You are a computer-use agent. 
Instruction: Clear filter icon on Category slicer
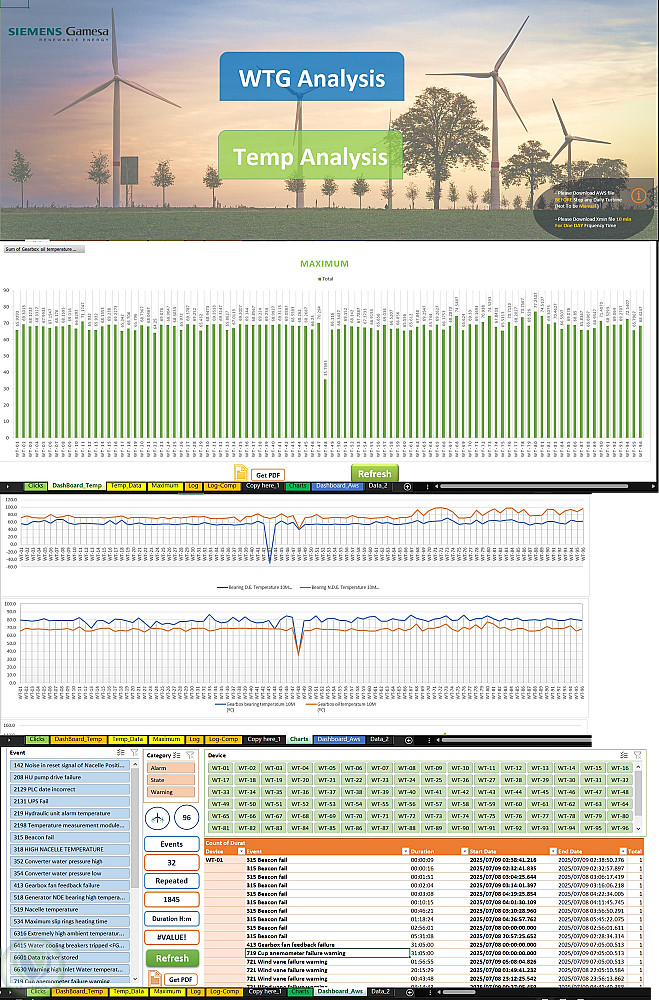pyautogui.click(x=190, y=755)
